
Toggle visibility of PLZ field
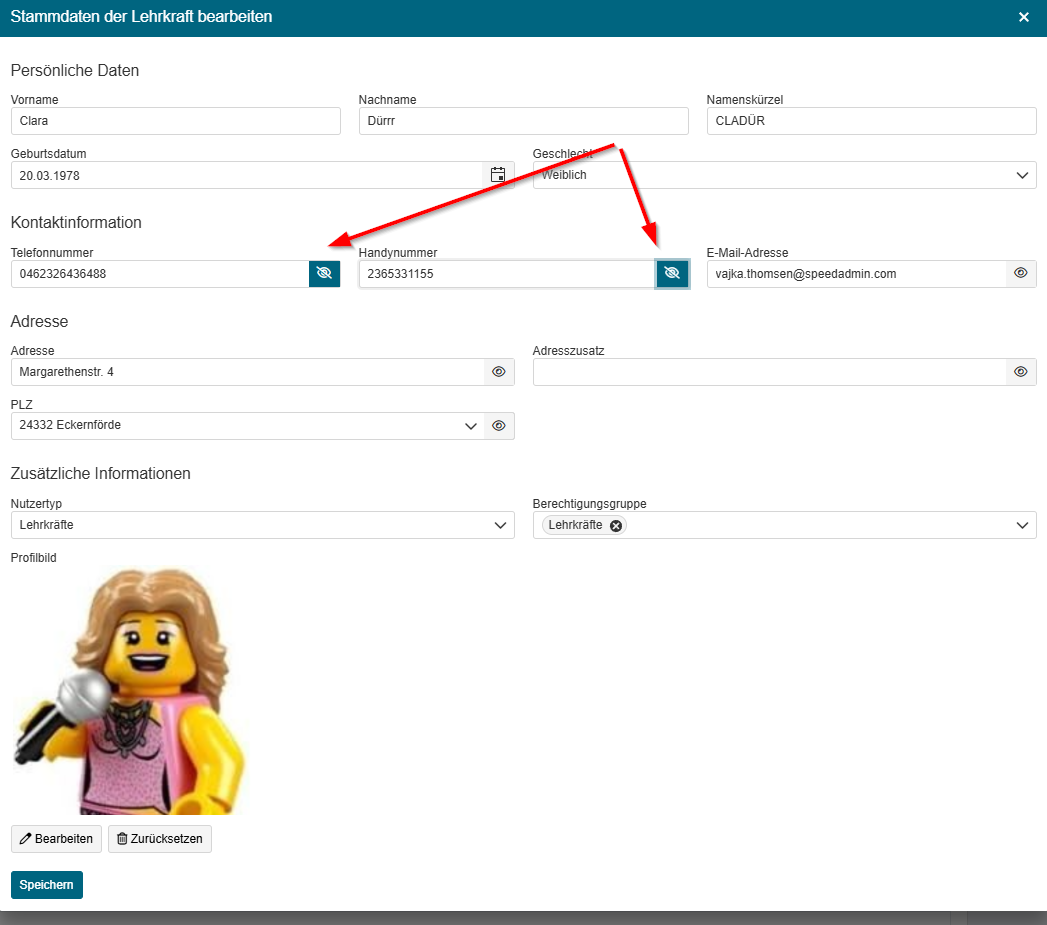point(499,426)
